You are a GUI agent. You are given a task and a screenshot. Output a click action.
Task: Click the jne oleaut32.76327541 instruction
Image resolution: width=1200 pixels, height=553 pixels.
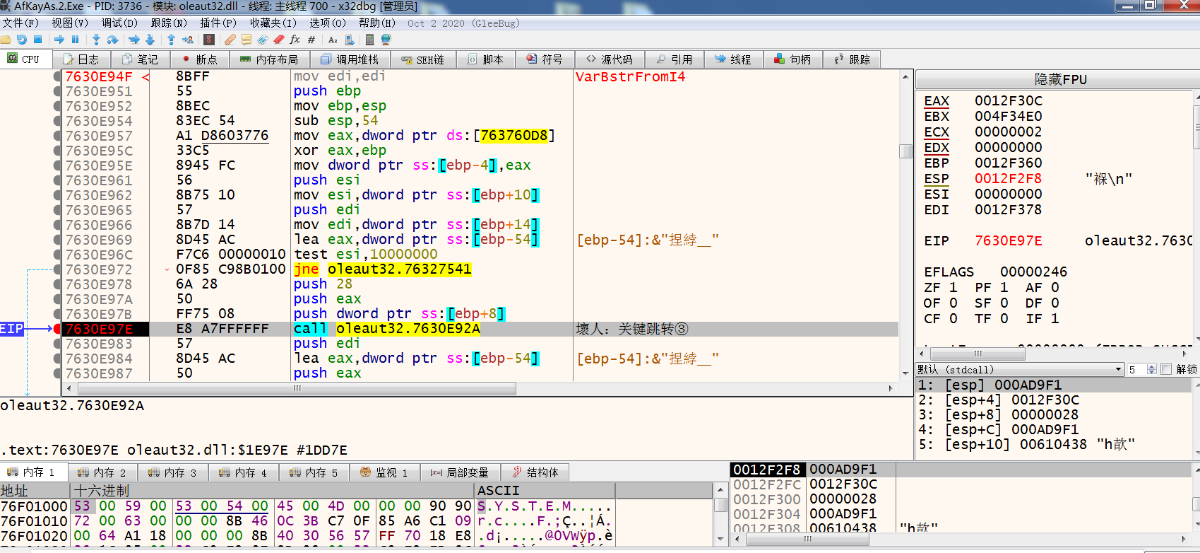382,269
